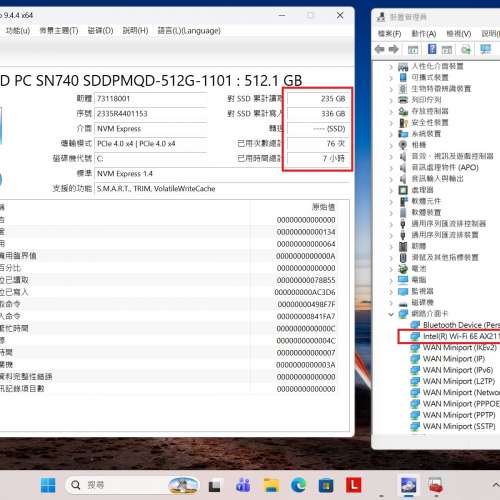Expand 相機 category

pyautogui.click(x=391, y=145)
